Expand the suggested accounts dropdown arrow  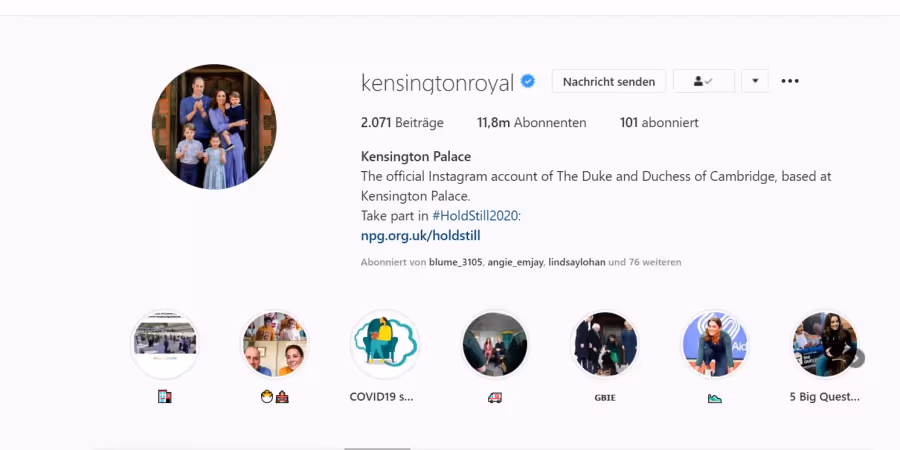[755, 81]
